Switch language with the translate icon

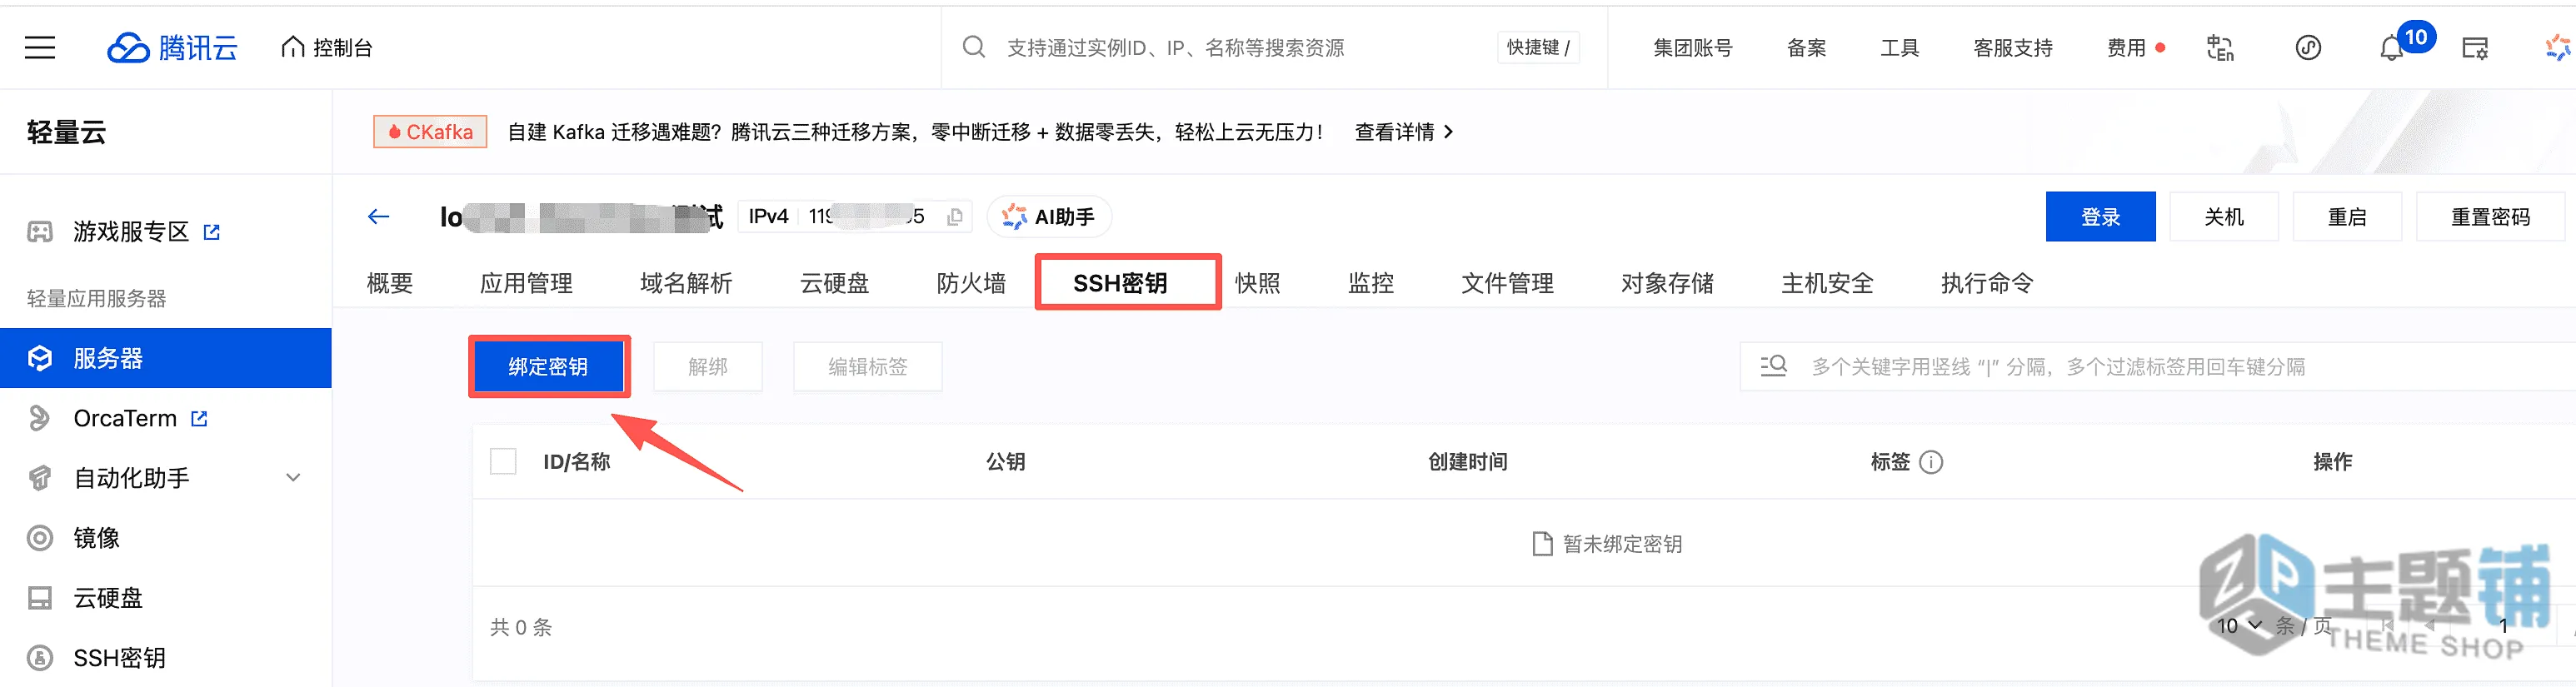click(2220, 47)
